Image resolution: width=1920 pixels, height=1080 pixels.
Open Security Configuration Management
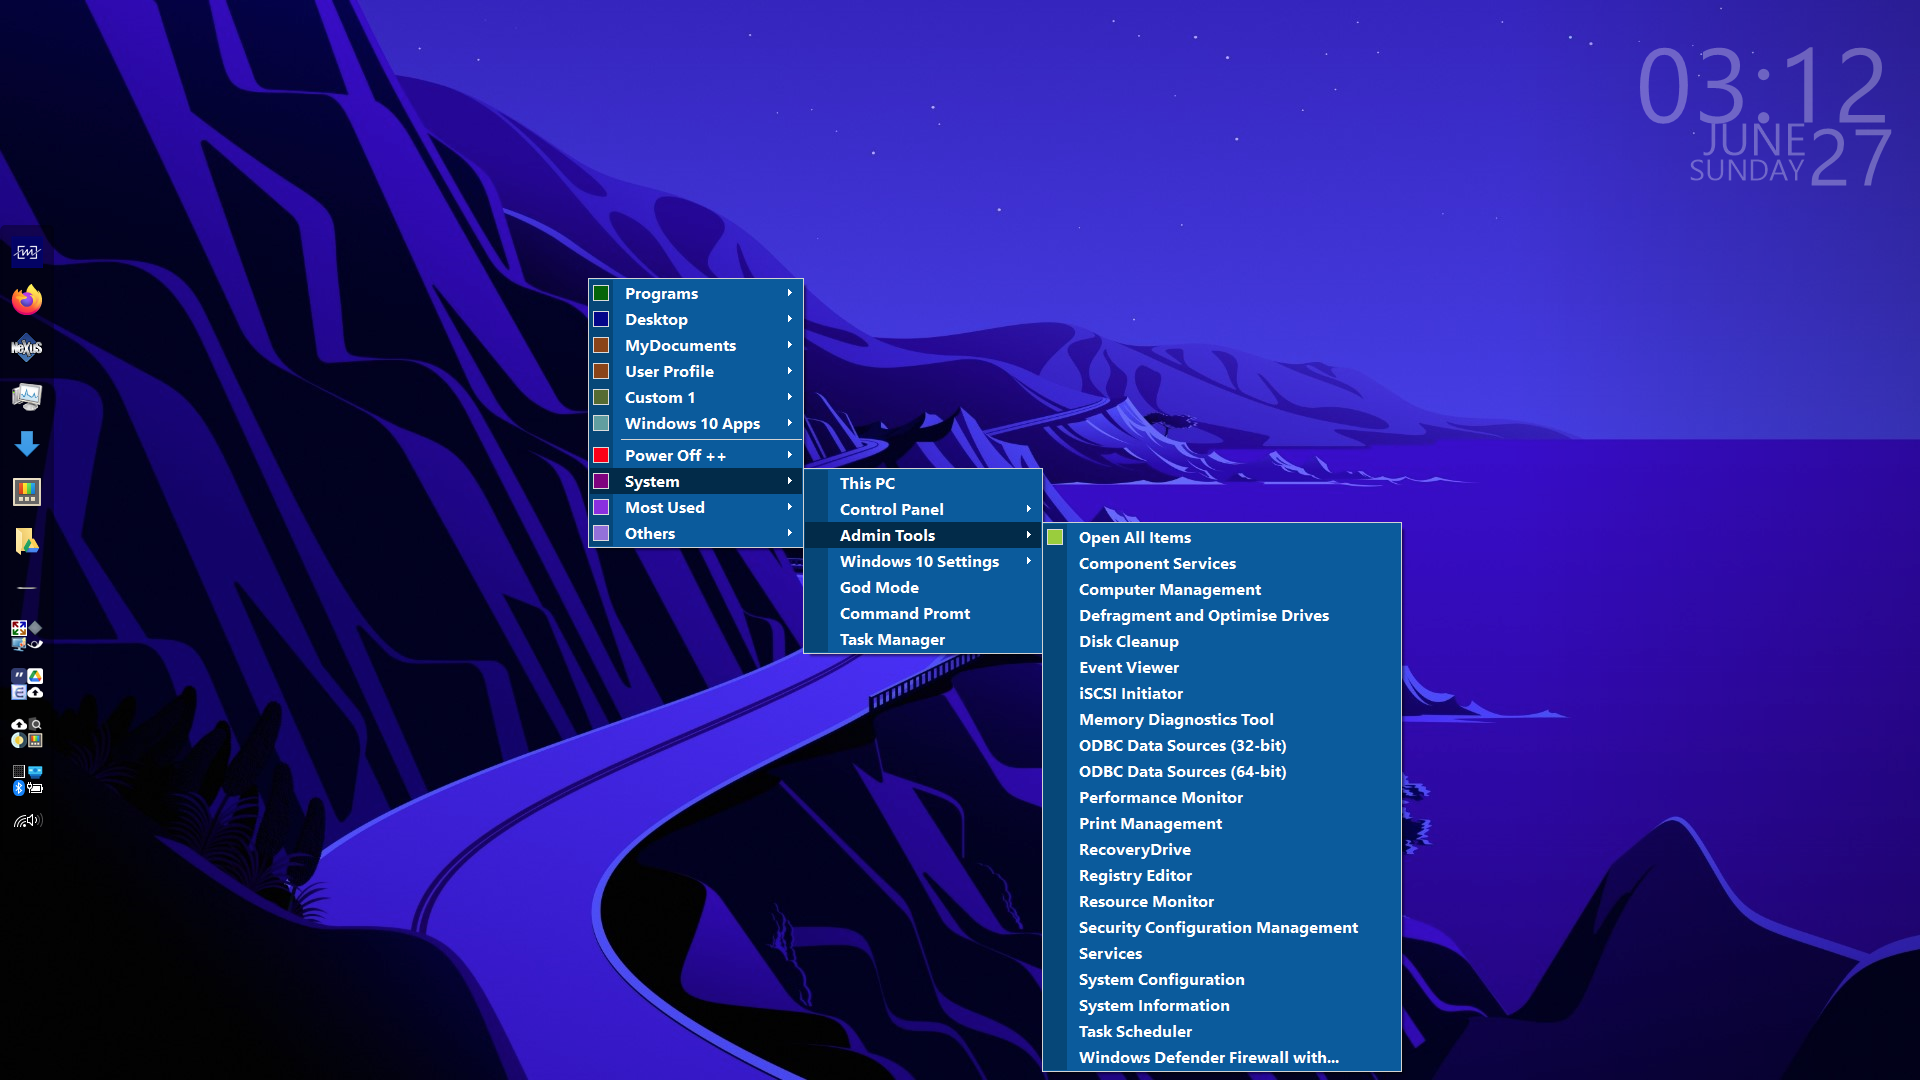pyautogui.click(x=1222, y=927)
